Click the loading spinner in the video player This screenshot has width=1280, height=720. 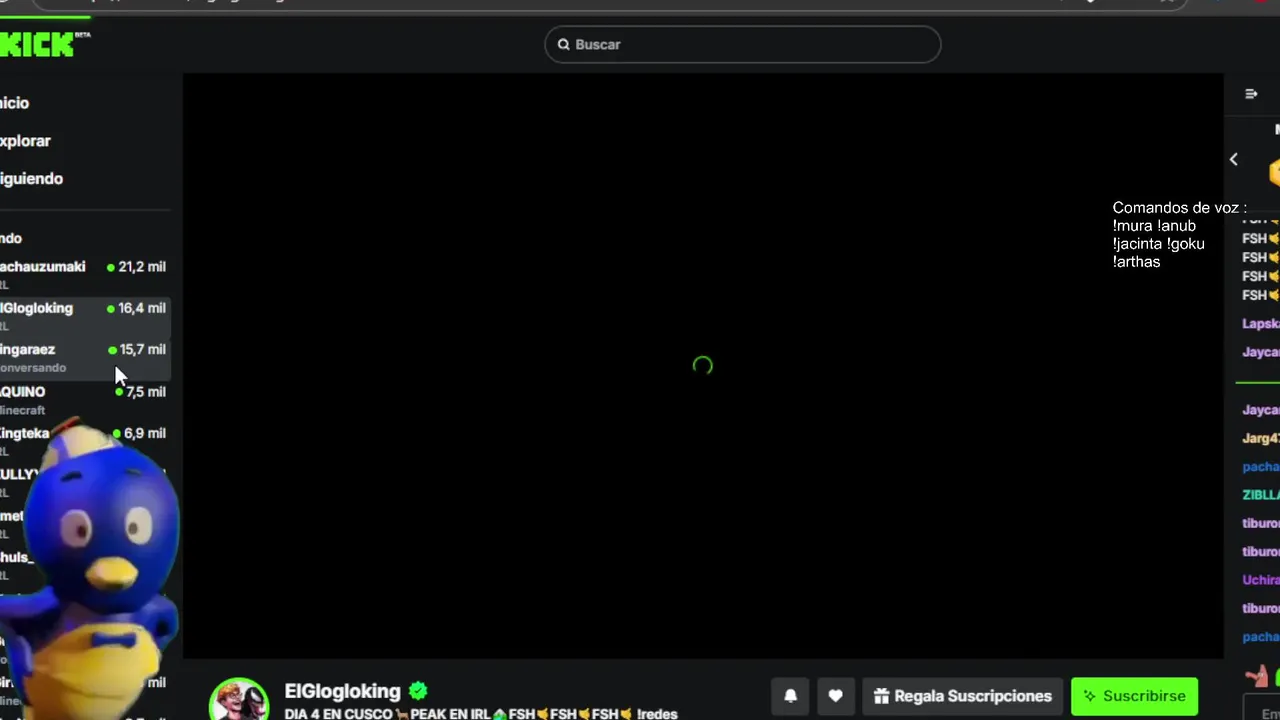tap(702, 366)
